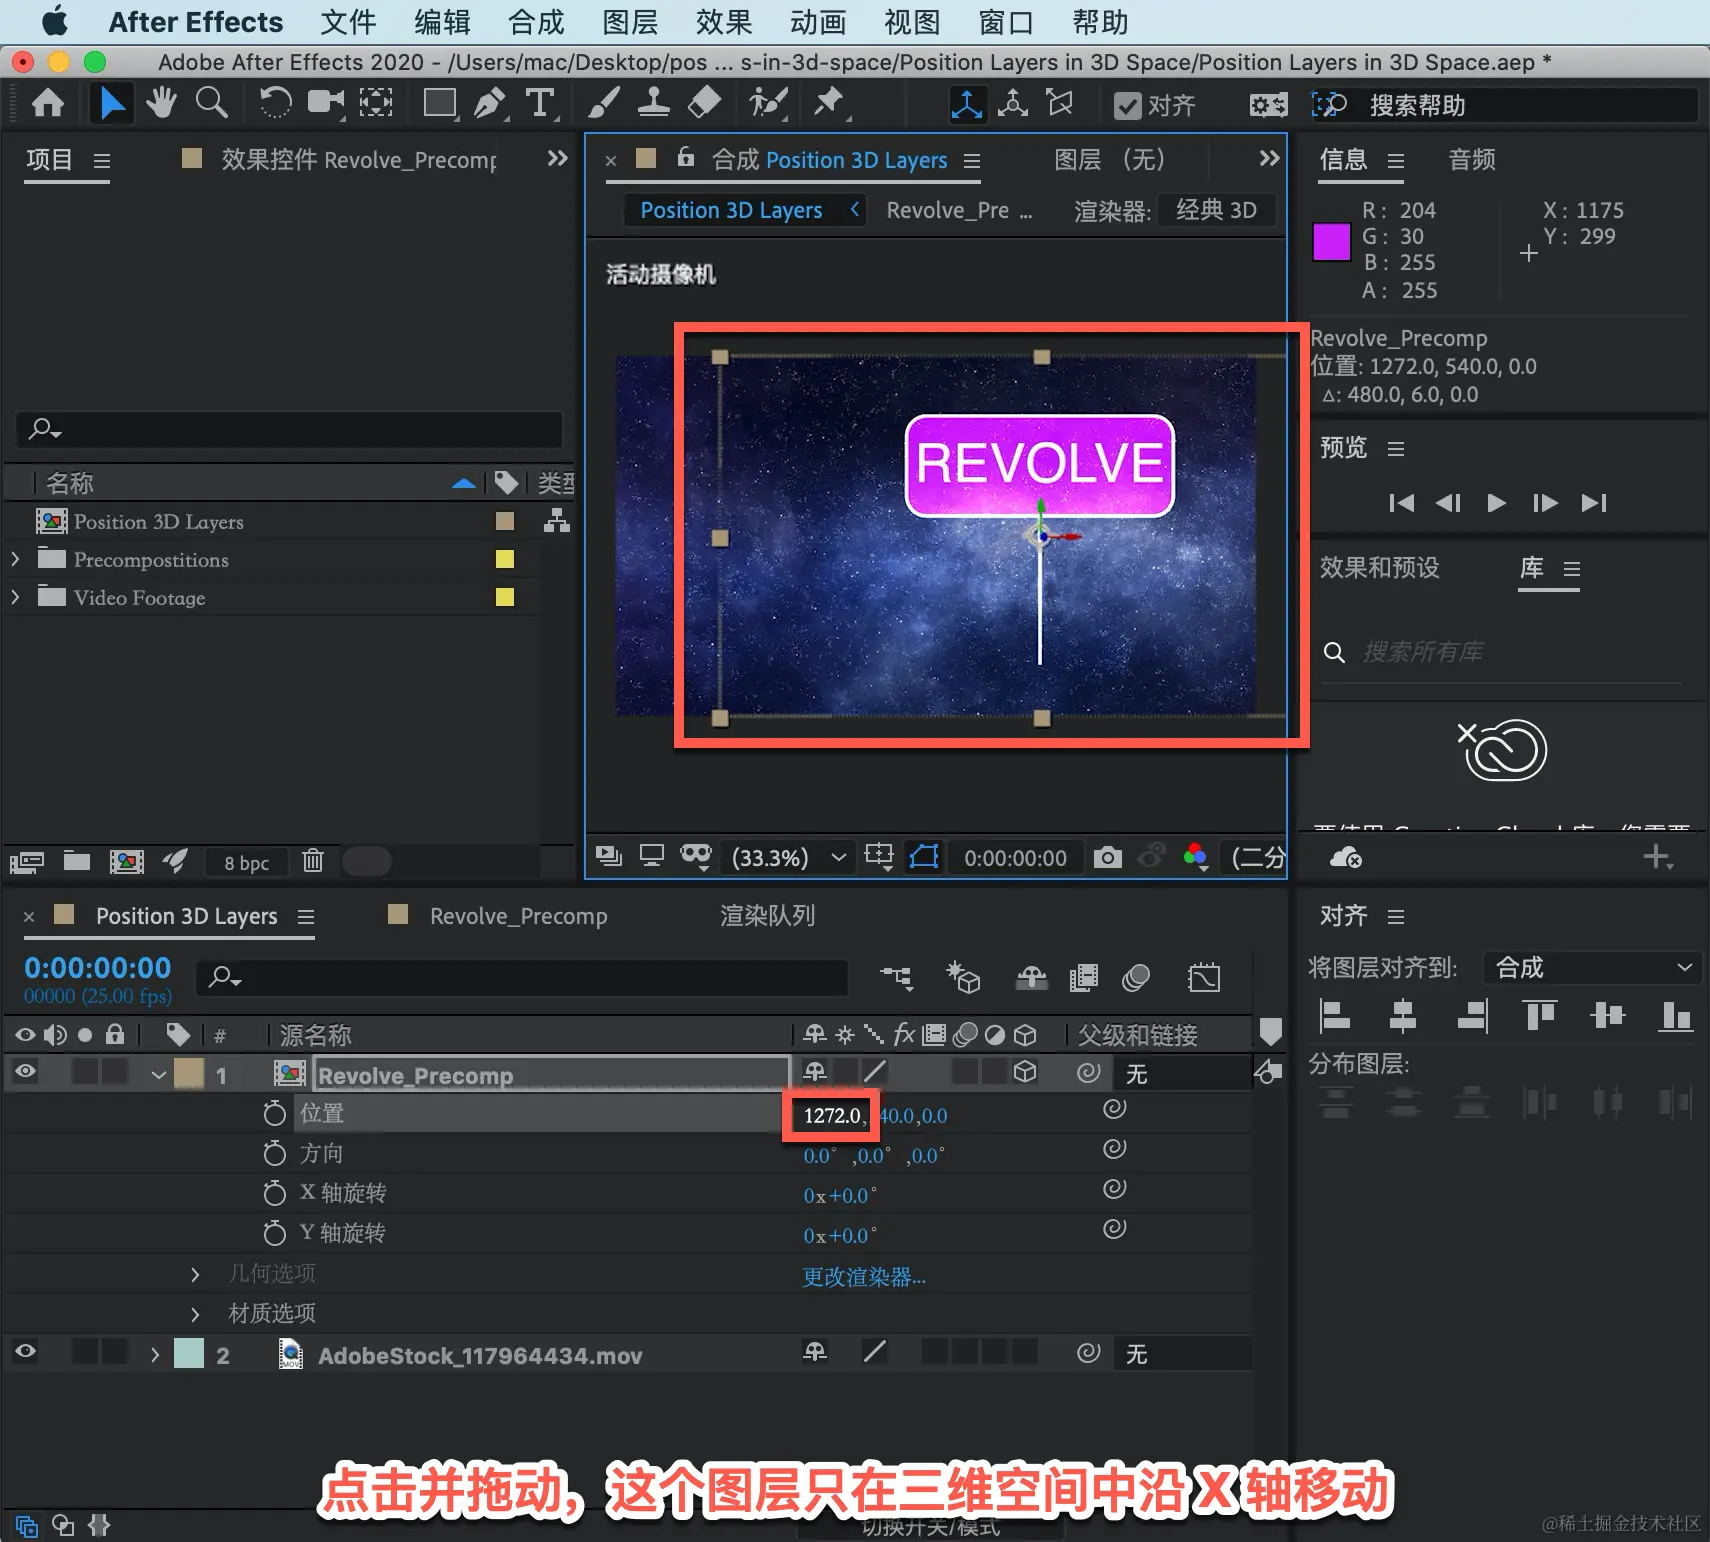Open the 渲染器 经典 3D dropdown
The width and height of the screenshot is (1710, 1542).
1216,210
